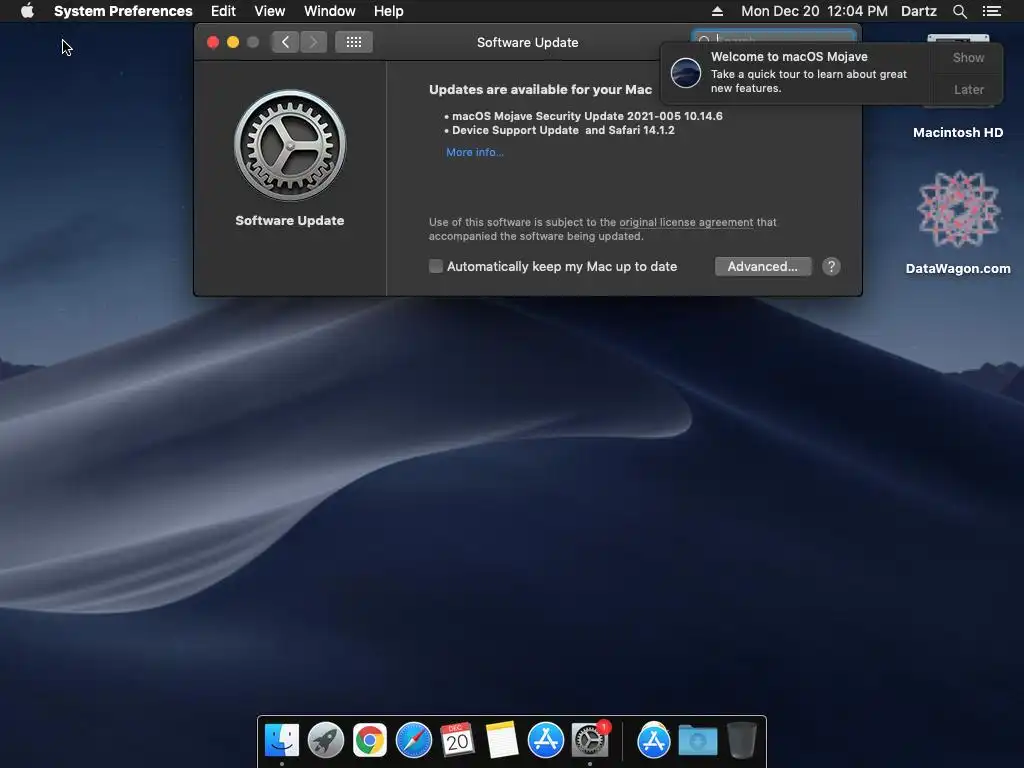The height and width of the screenshot is (768, 1024).
Task: Open the Edit menu
Action: coord(223,11)
